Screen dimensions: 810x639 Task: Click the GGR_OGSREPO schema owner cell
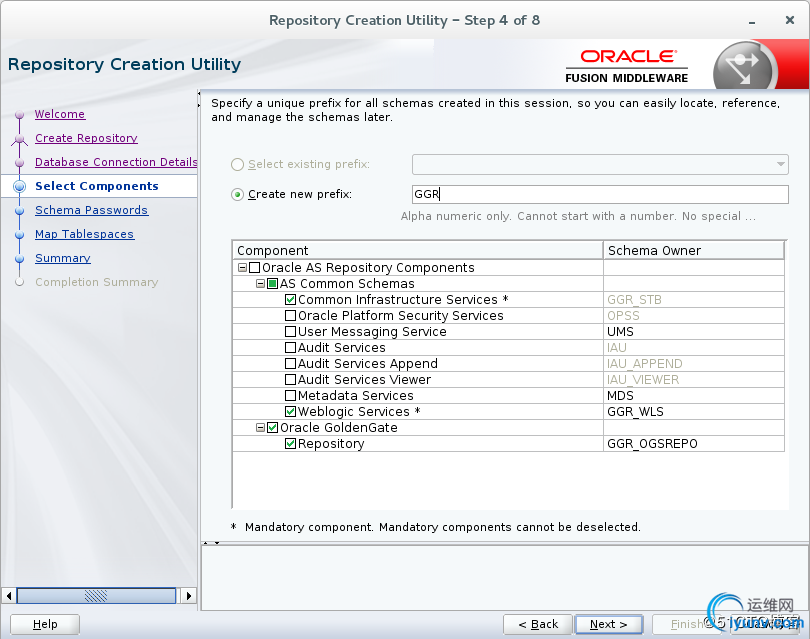[x=694, y=444]
